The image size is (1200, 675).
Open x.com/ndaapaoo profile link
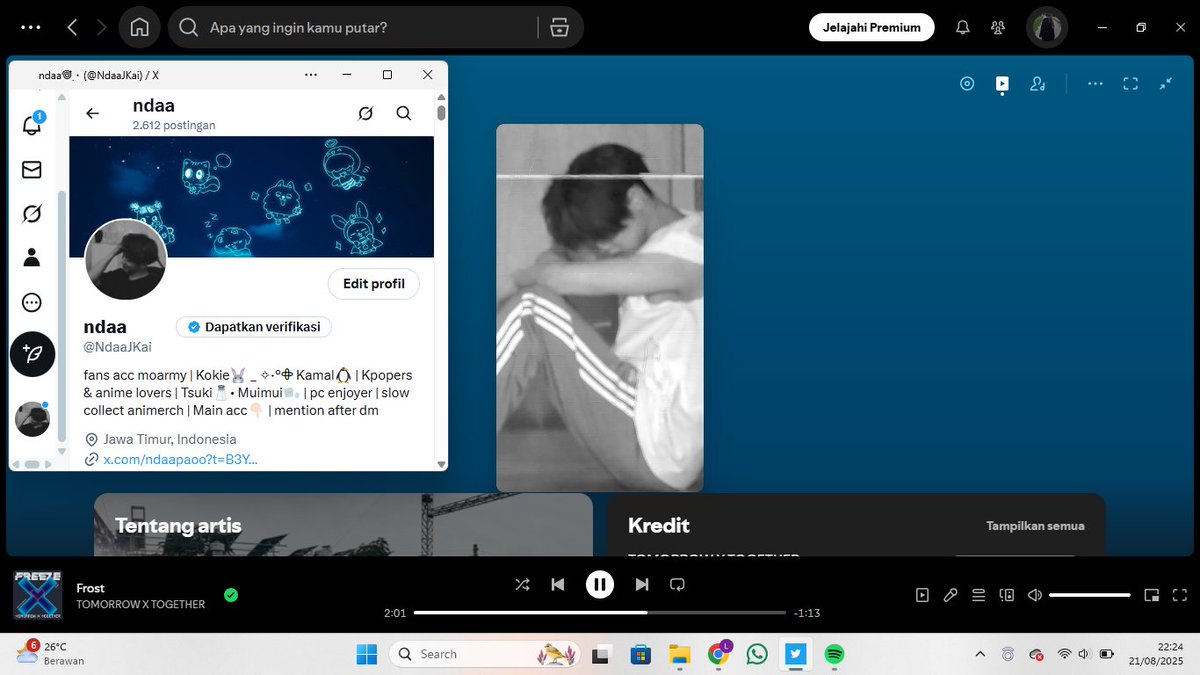tap(180, 459)
